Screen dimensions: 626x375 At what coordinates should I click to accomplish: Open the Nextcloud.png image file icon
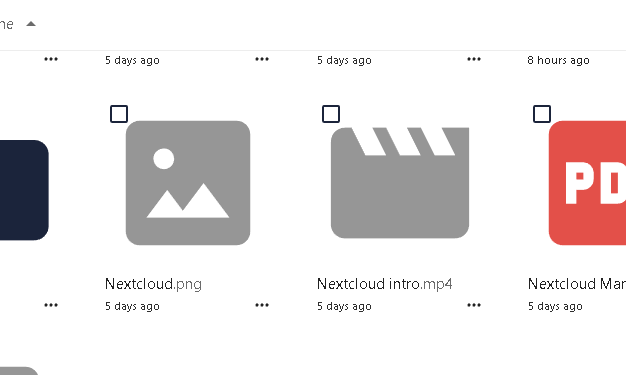pyautogui.click(x=188, y=183)
